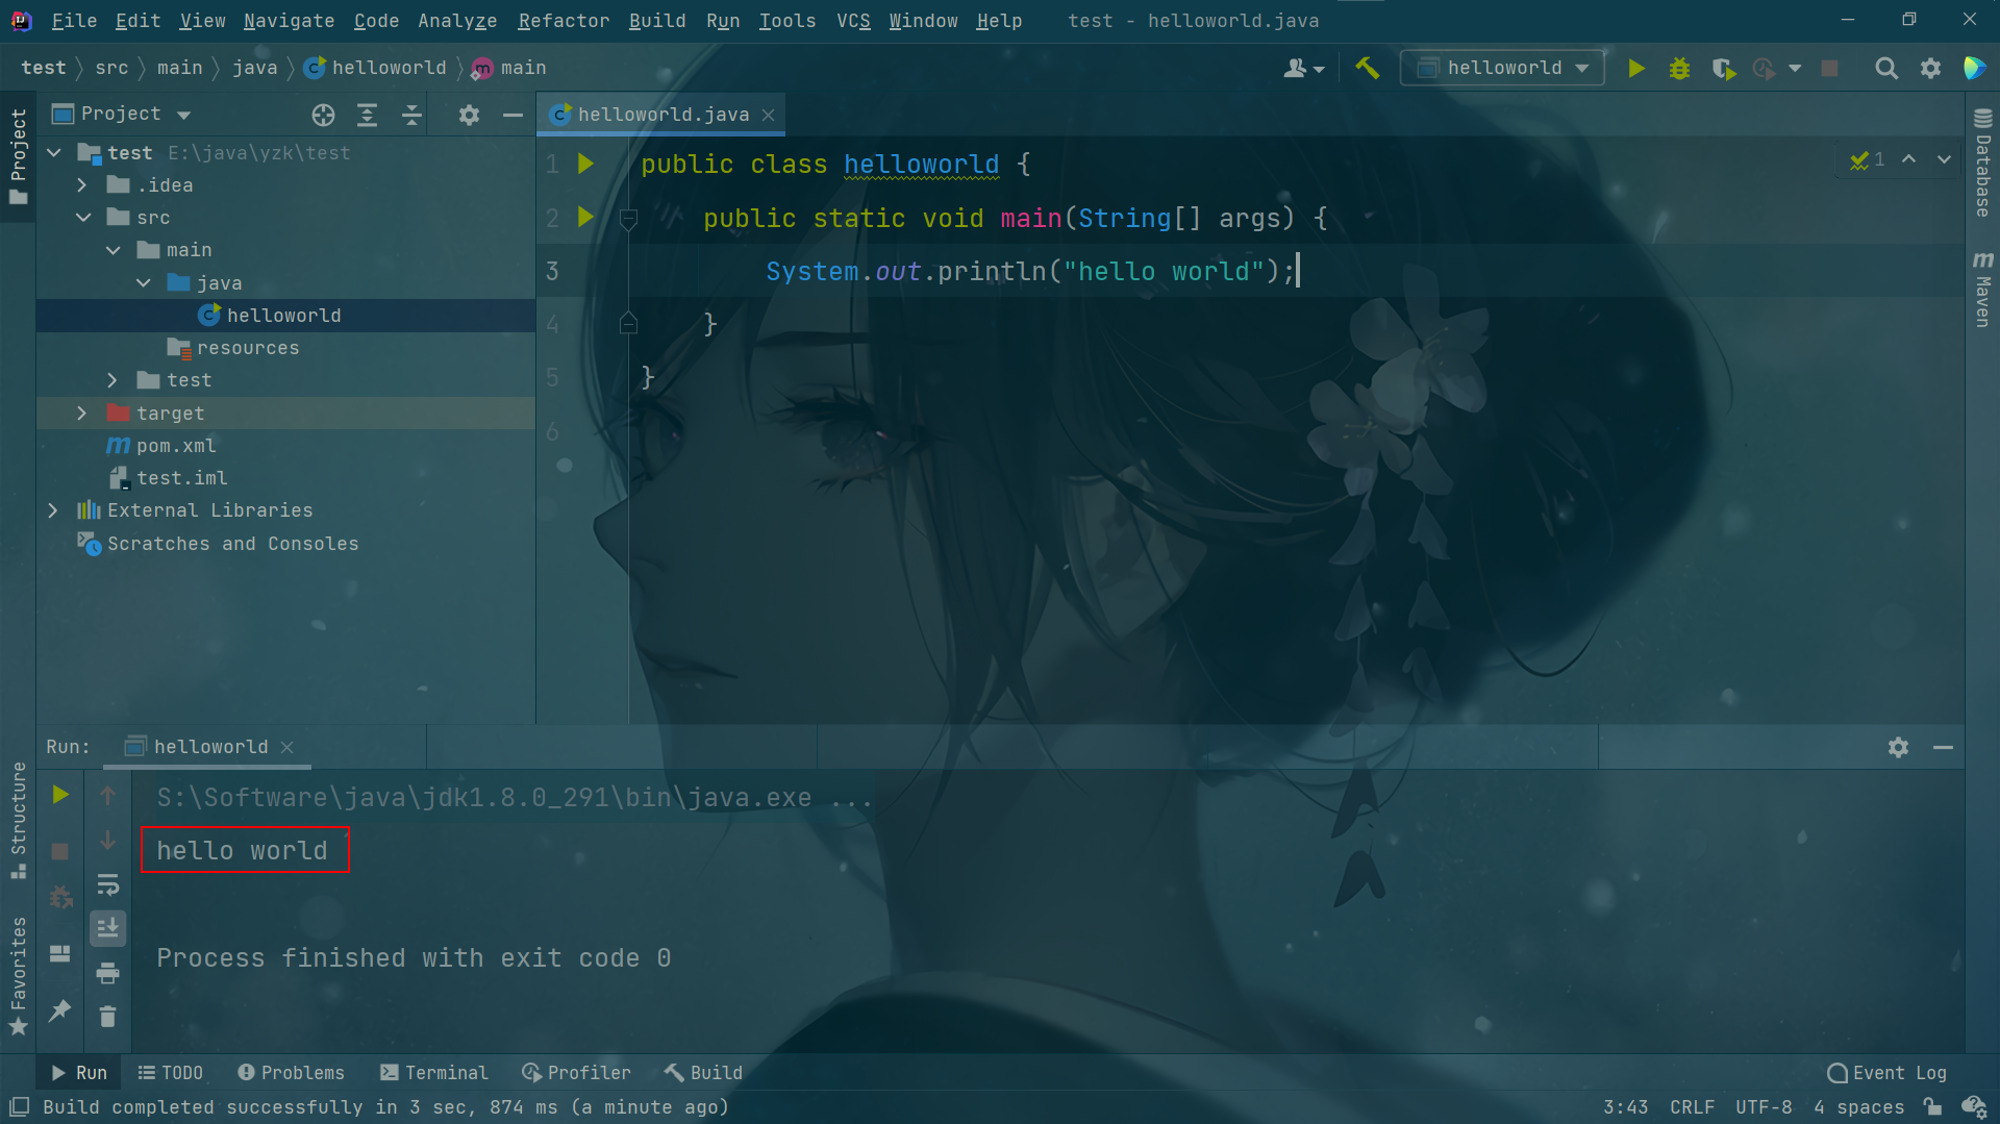The width and height of the screenshot is (2000, 1124).
Task: Toggle the Favorites tool window stripe button
Action: pos(18,975)
